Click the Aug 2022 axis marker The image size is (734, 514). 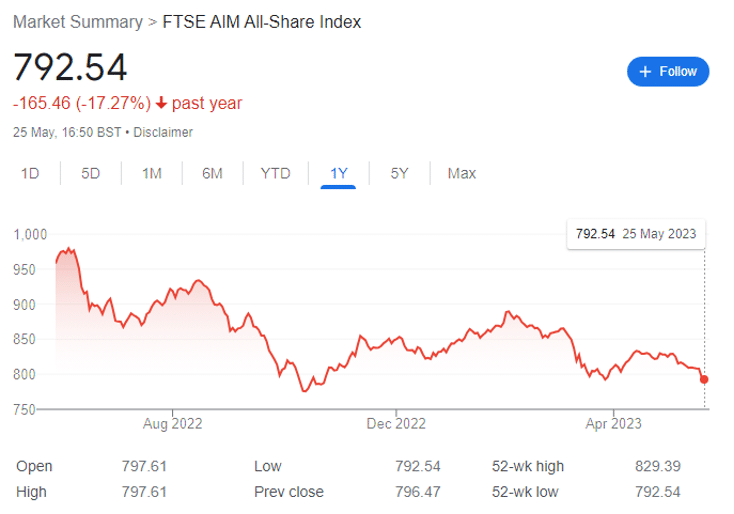(172, 424)
